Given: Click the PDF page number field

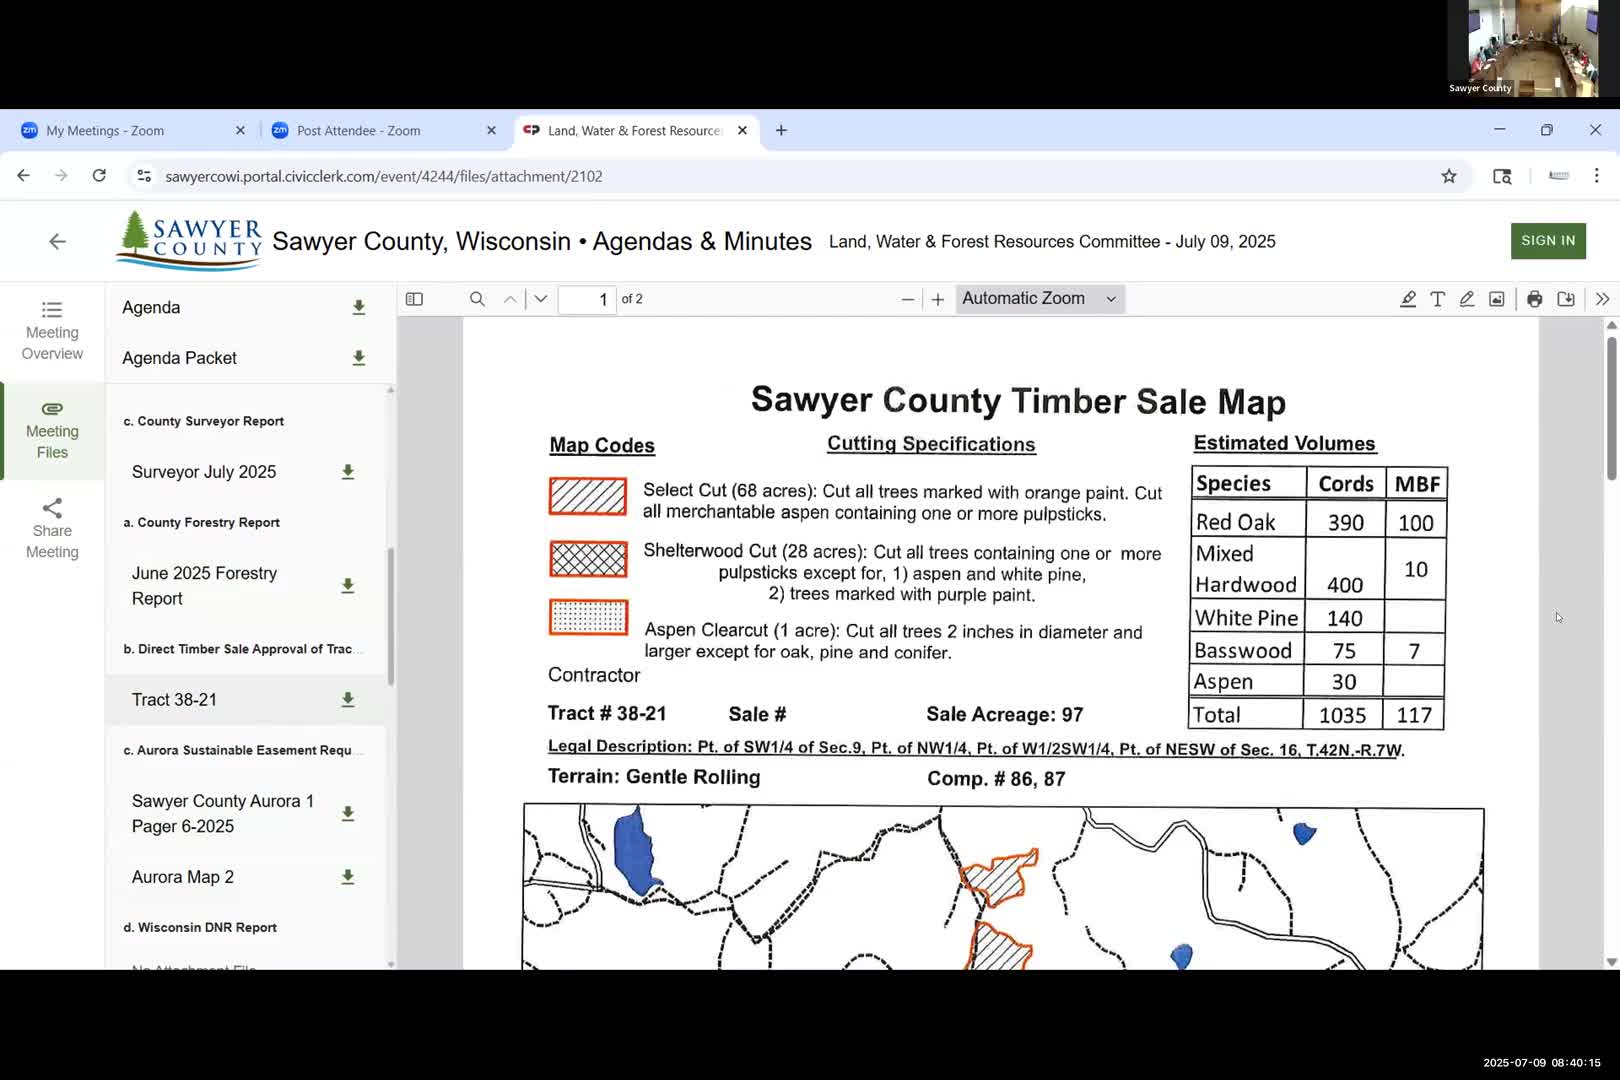Looking at the screenshot, I should [587, 299].
